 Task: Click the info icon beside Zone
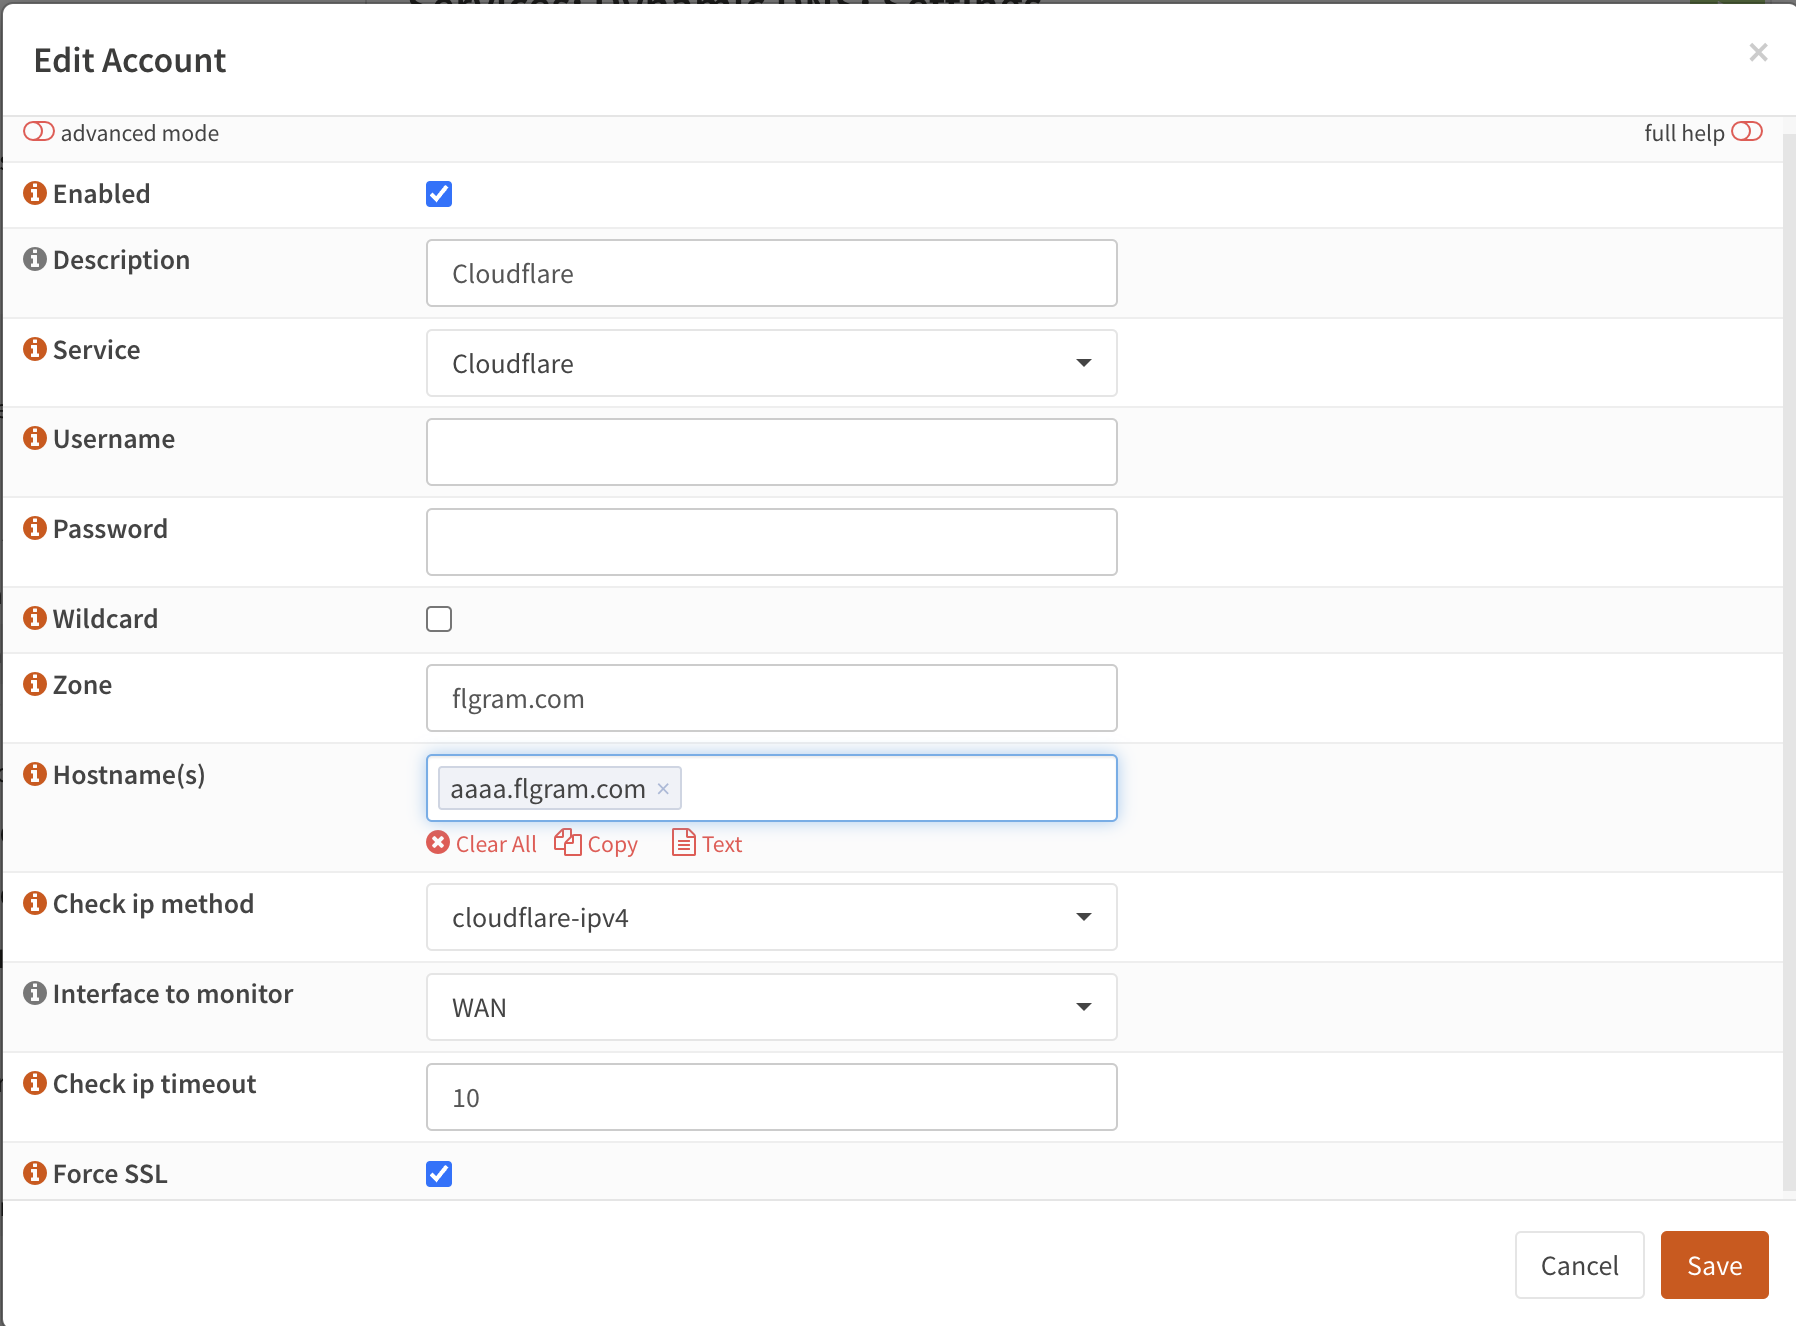(x=35, y=684)
